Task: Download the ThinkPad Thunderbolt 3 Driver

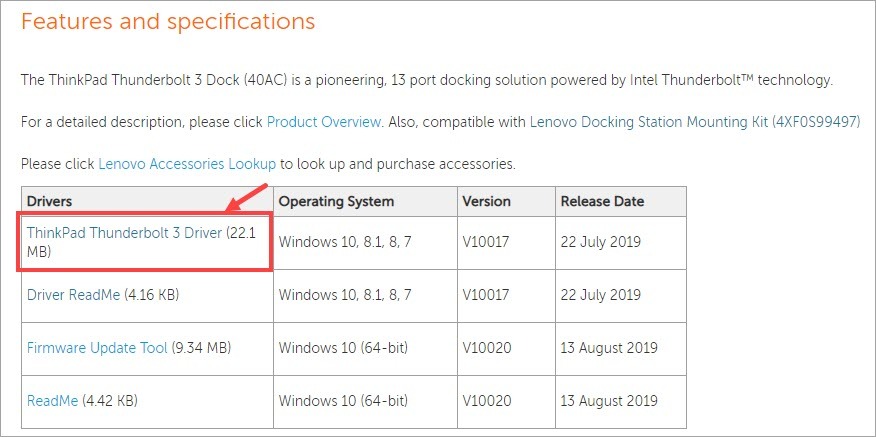Action: point(124,232)
